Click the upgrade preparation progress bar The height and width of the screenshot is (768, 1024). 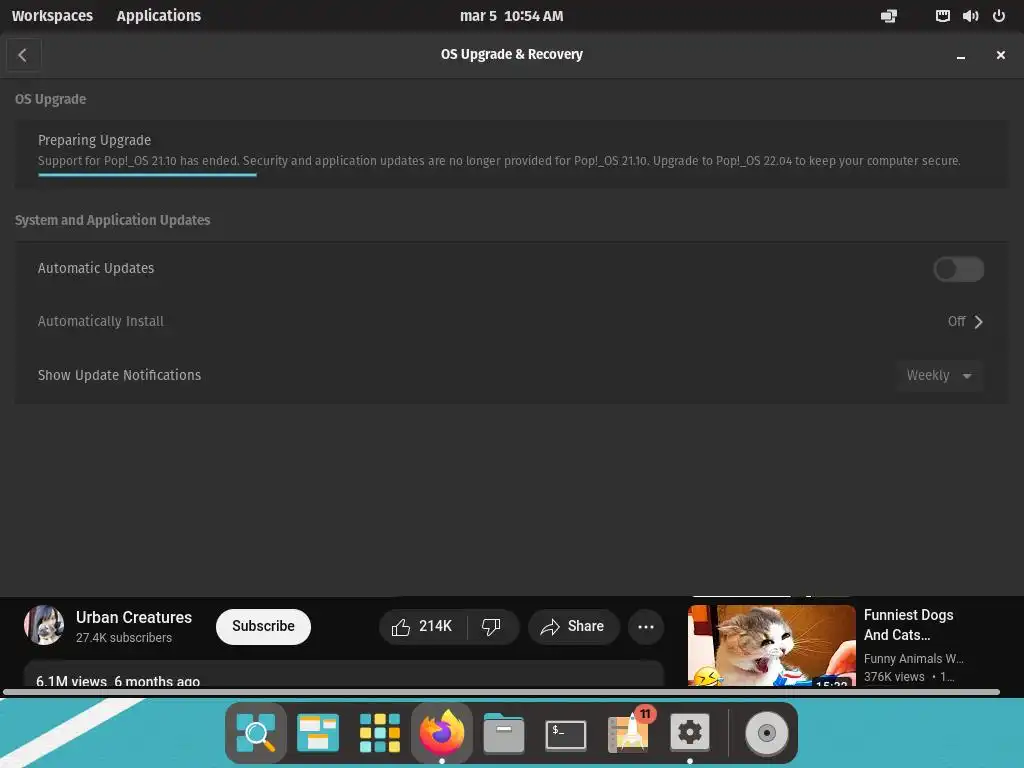tap(147, 175)
